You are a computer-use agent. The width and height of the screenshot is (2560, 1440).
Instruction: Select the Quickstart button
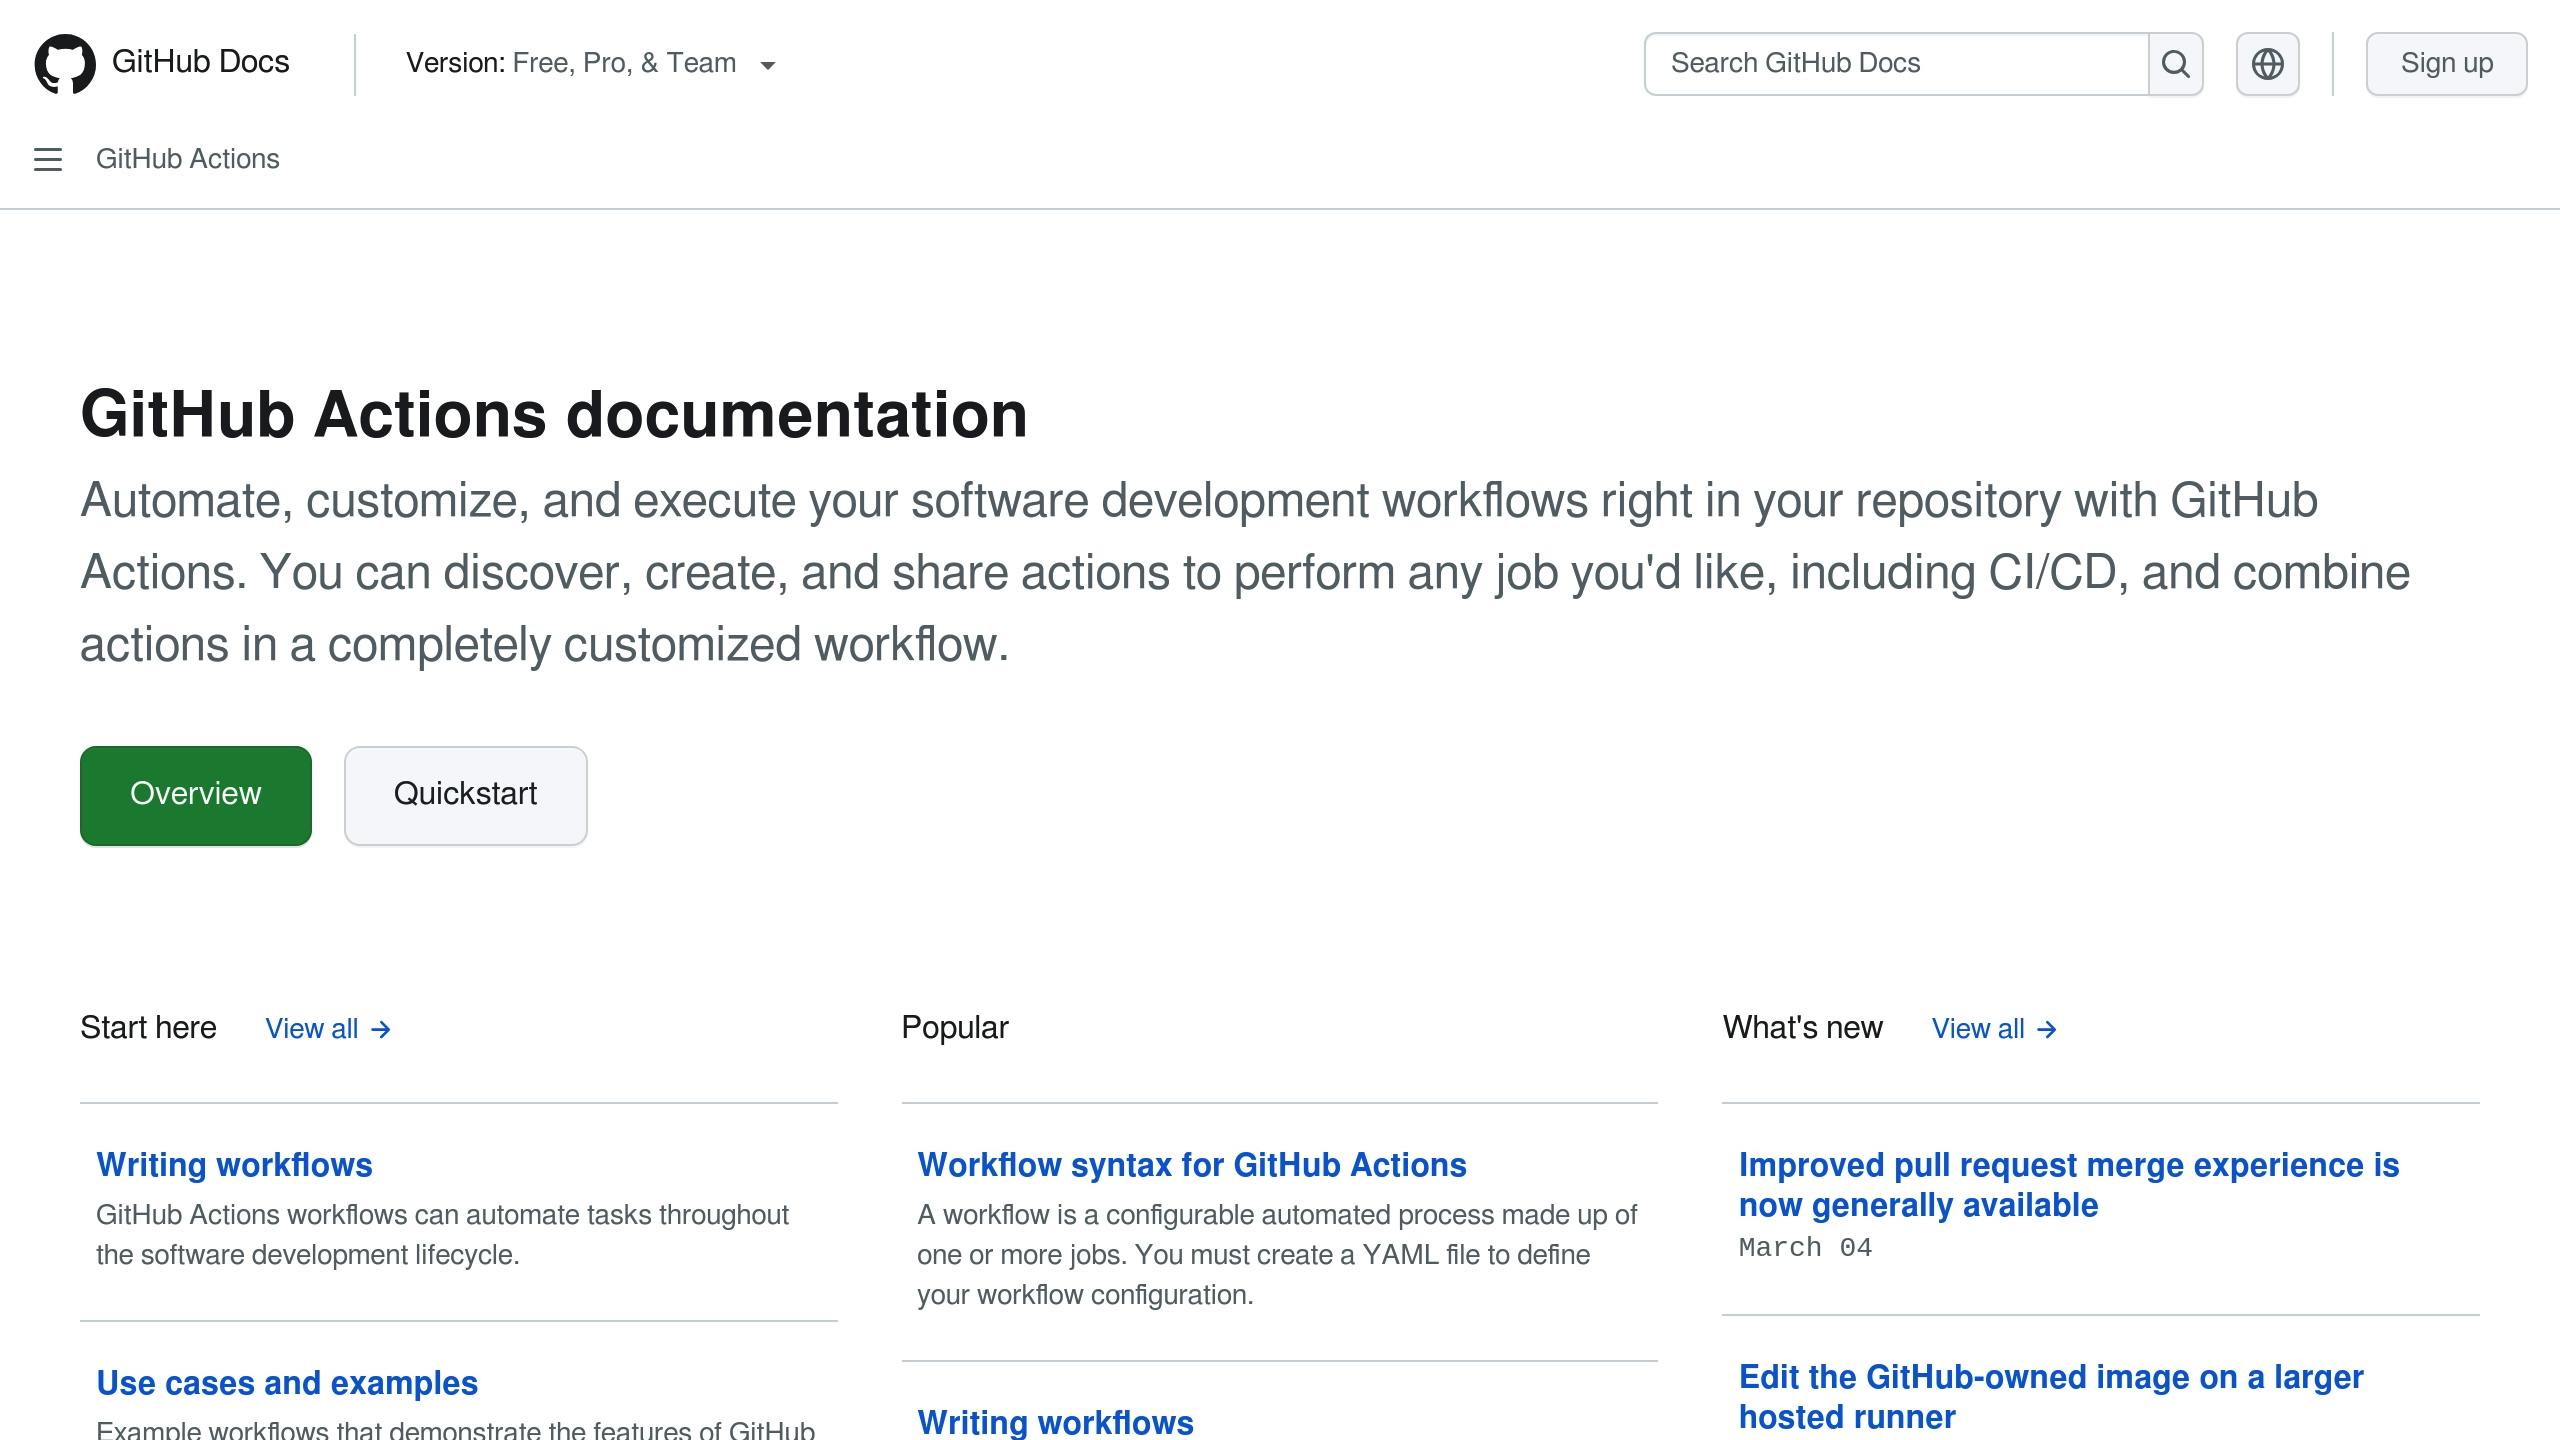coord(466,795)
